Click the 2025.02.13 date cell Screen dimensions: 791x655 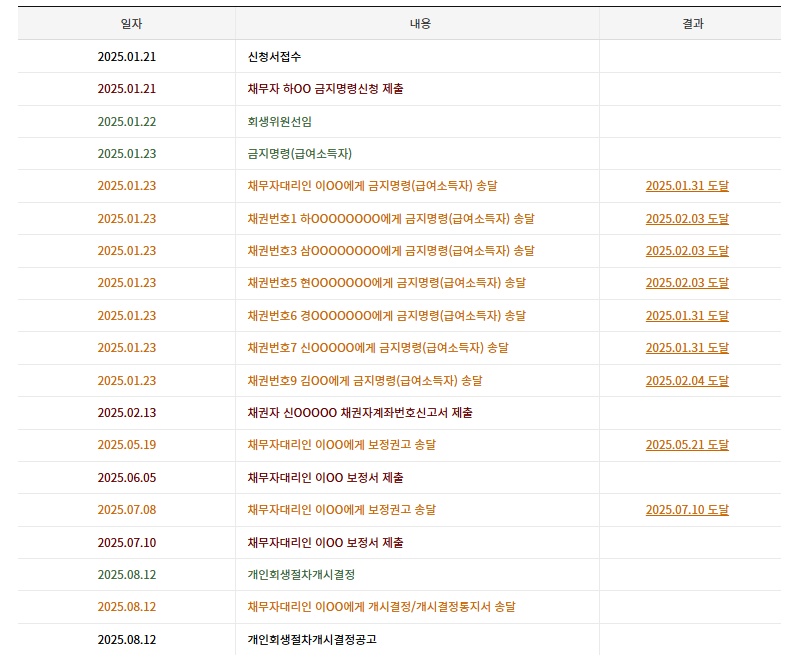127,413
